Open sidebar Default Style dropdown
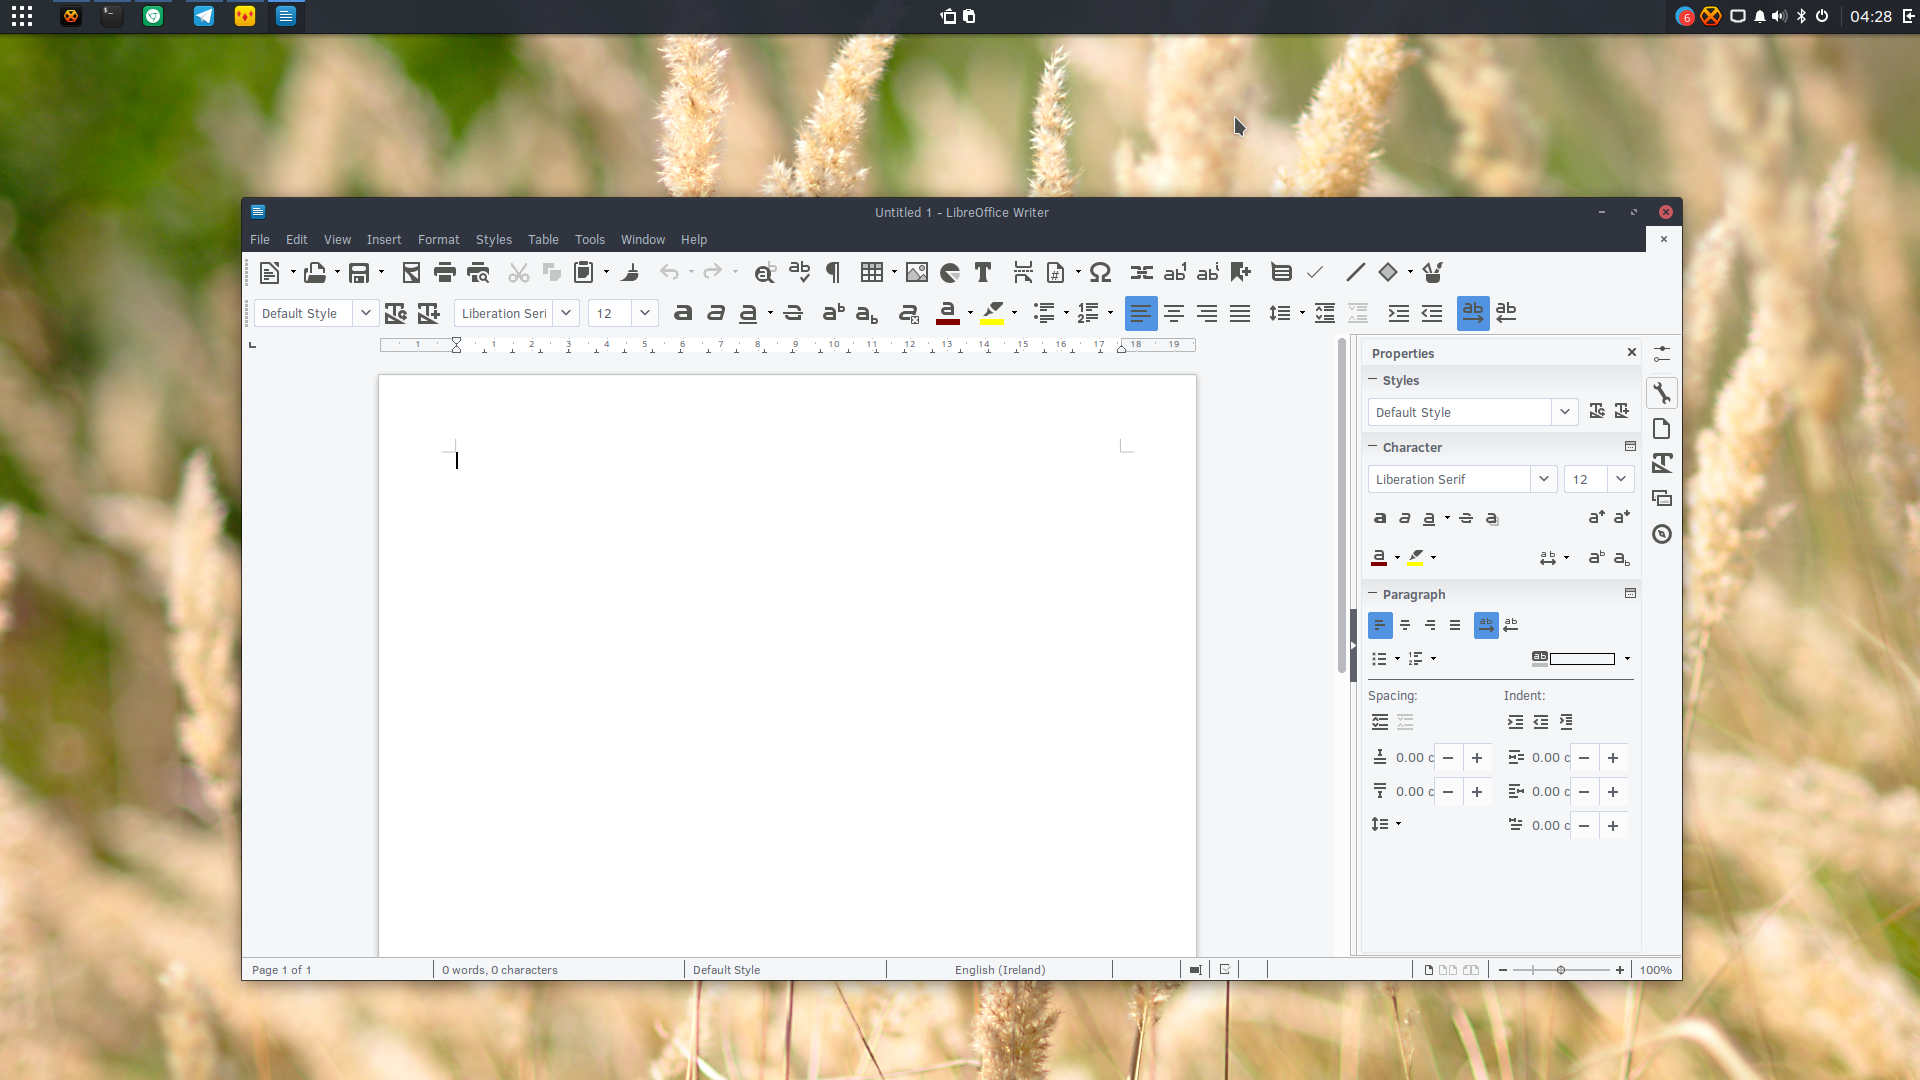This screenshot has width=1920, height=1080. point(1565,412)
